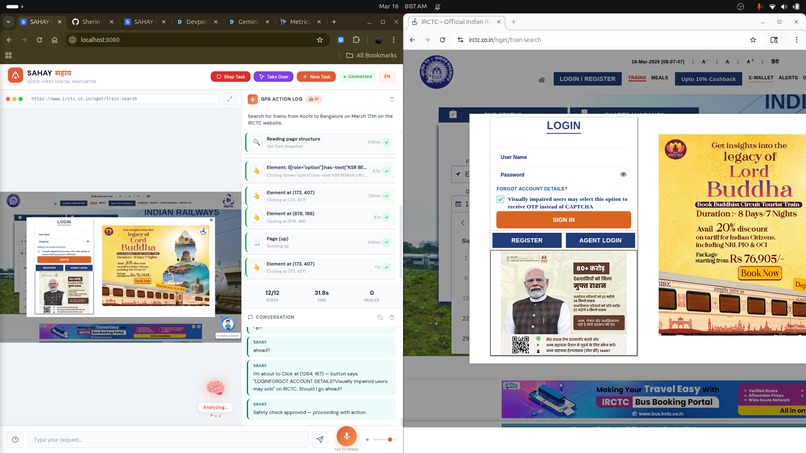Increase font size with A+ control
Viewport: 806px width, 453px height.
[750, 62]
